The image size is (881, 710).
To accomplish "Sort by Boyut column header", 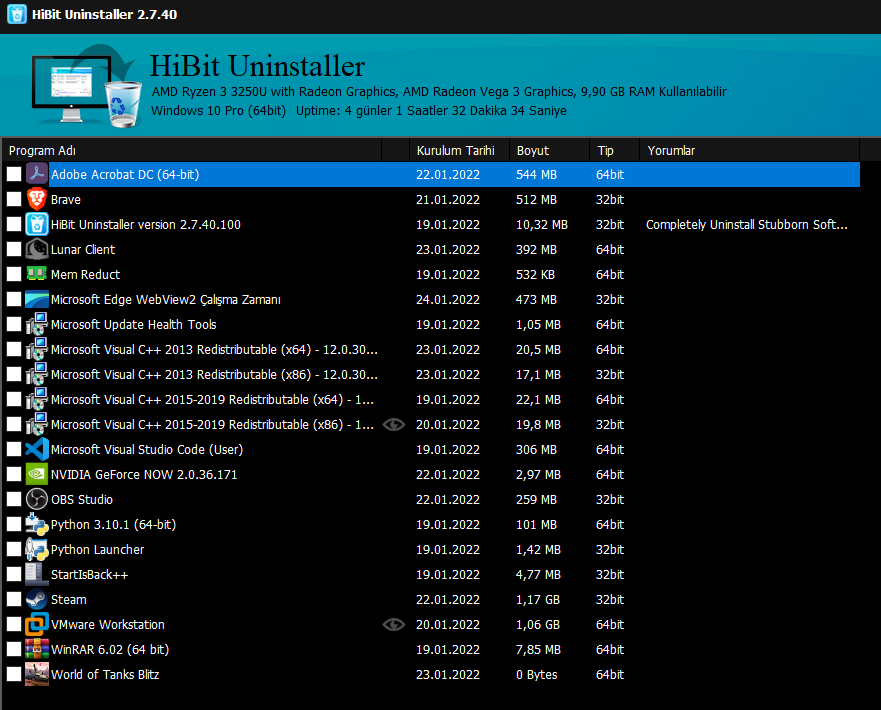I will (550, 151).
